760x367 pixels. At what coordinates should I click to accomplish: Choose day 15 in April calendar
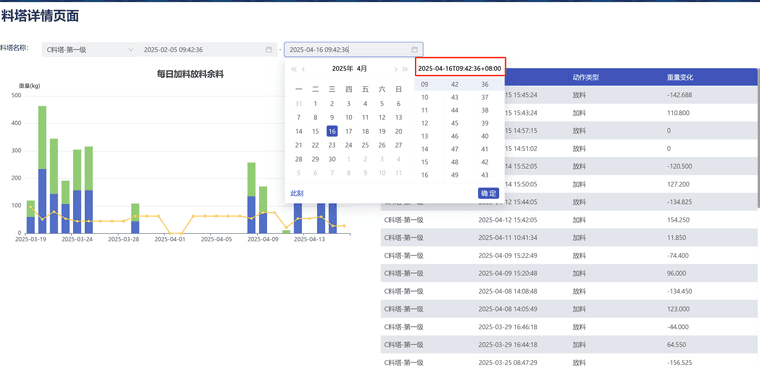316,131
